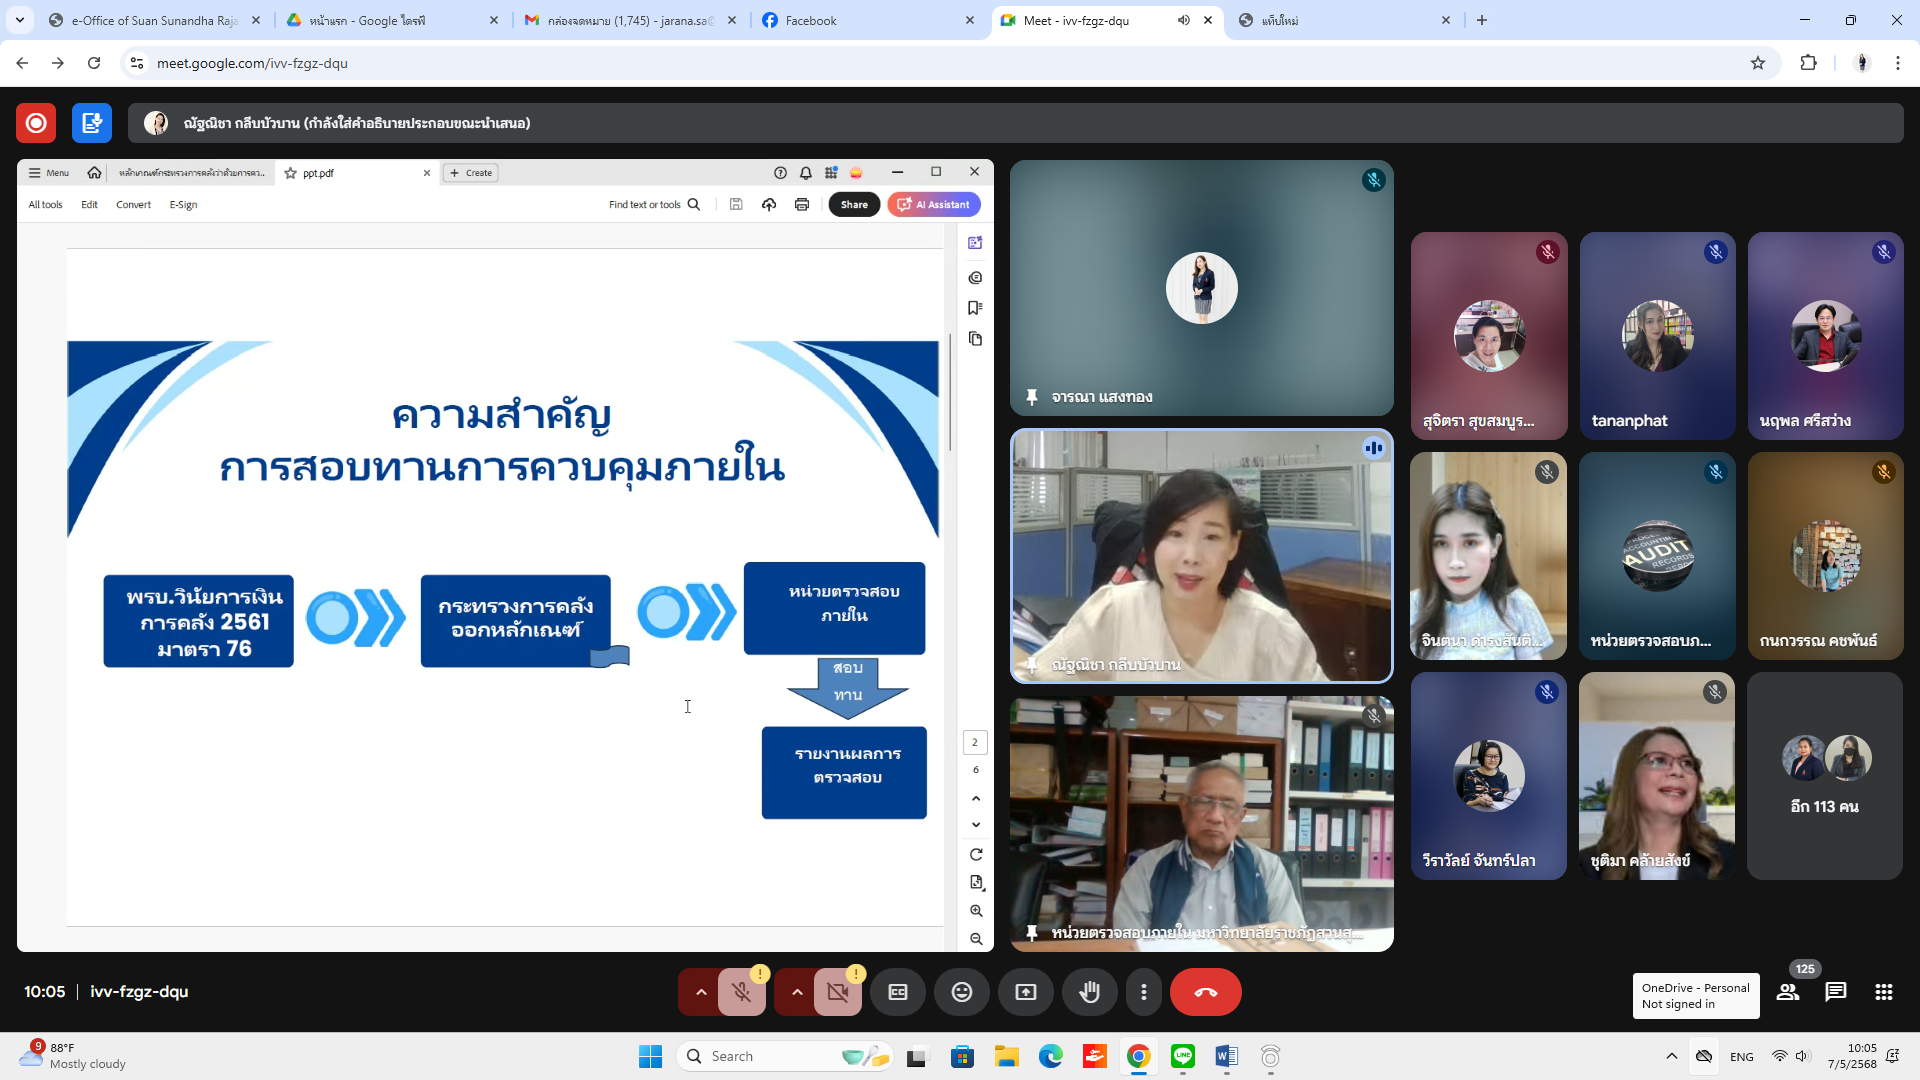Open the chat panel icon
The image size is (1920, 1080).
tap(1835, 992)
